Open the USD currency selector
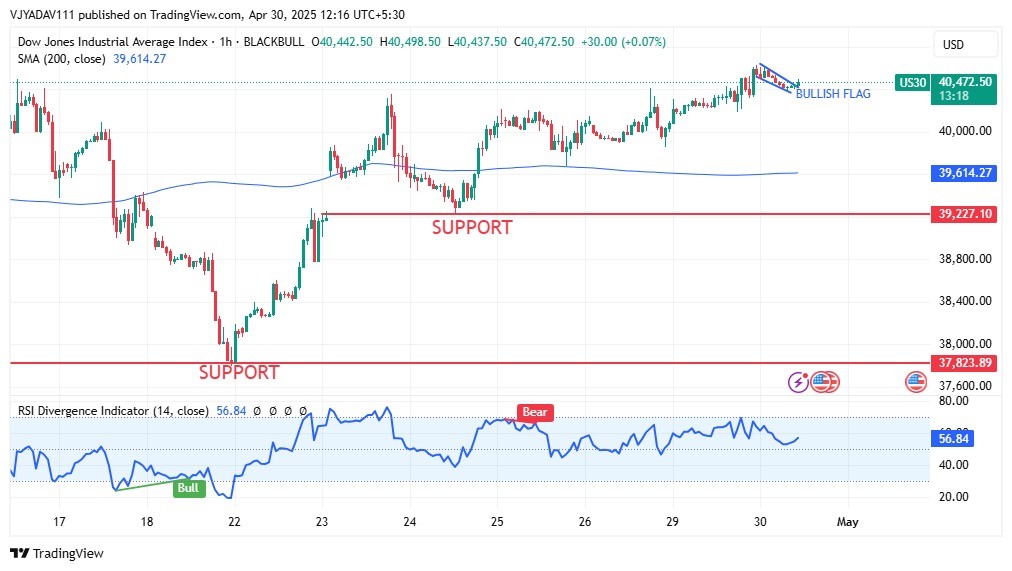This screenshot has height=571, width=1012. point(953,45)
